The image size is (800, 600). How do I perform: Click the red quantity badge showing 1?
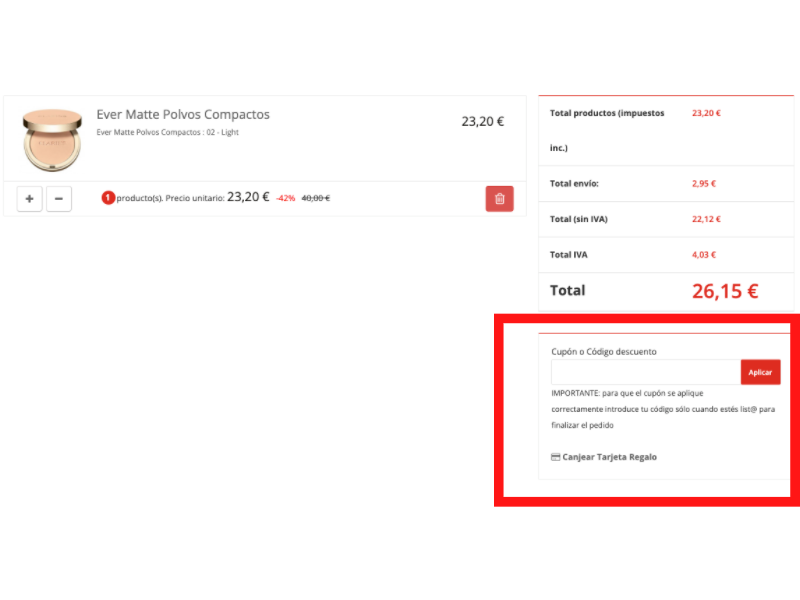108,197
